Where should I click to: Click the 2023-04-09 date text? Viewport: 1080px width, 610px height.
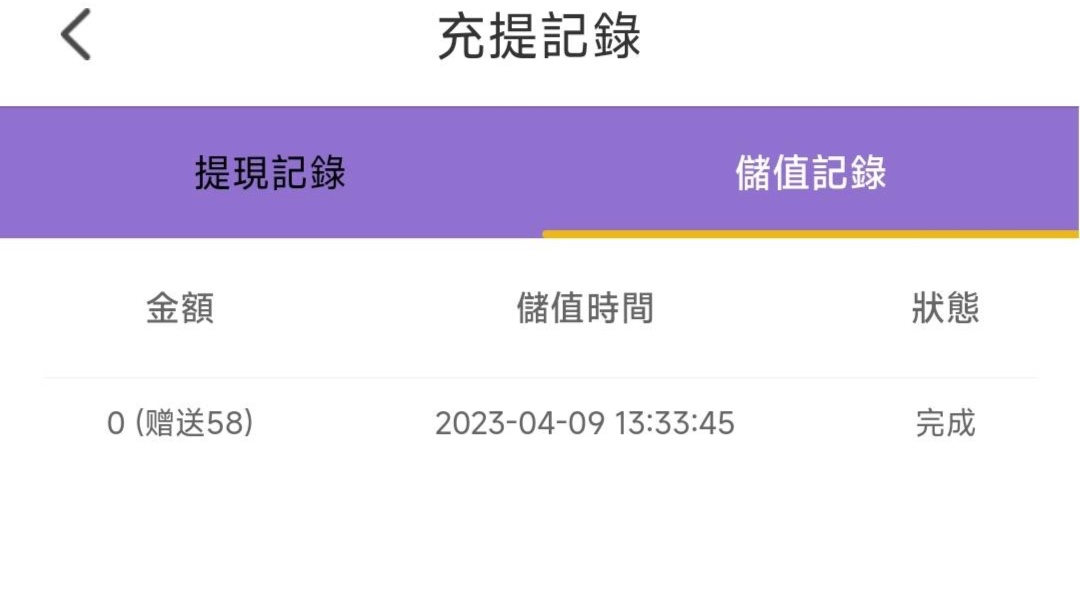(520, 423)
